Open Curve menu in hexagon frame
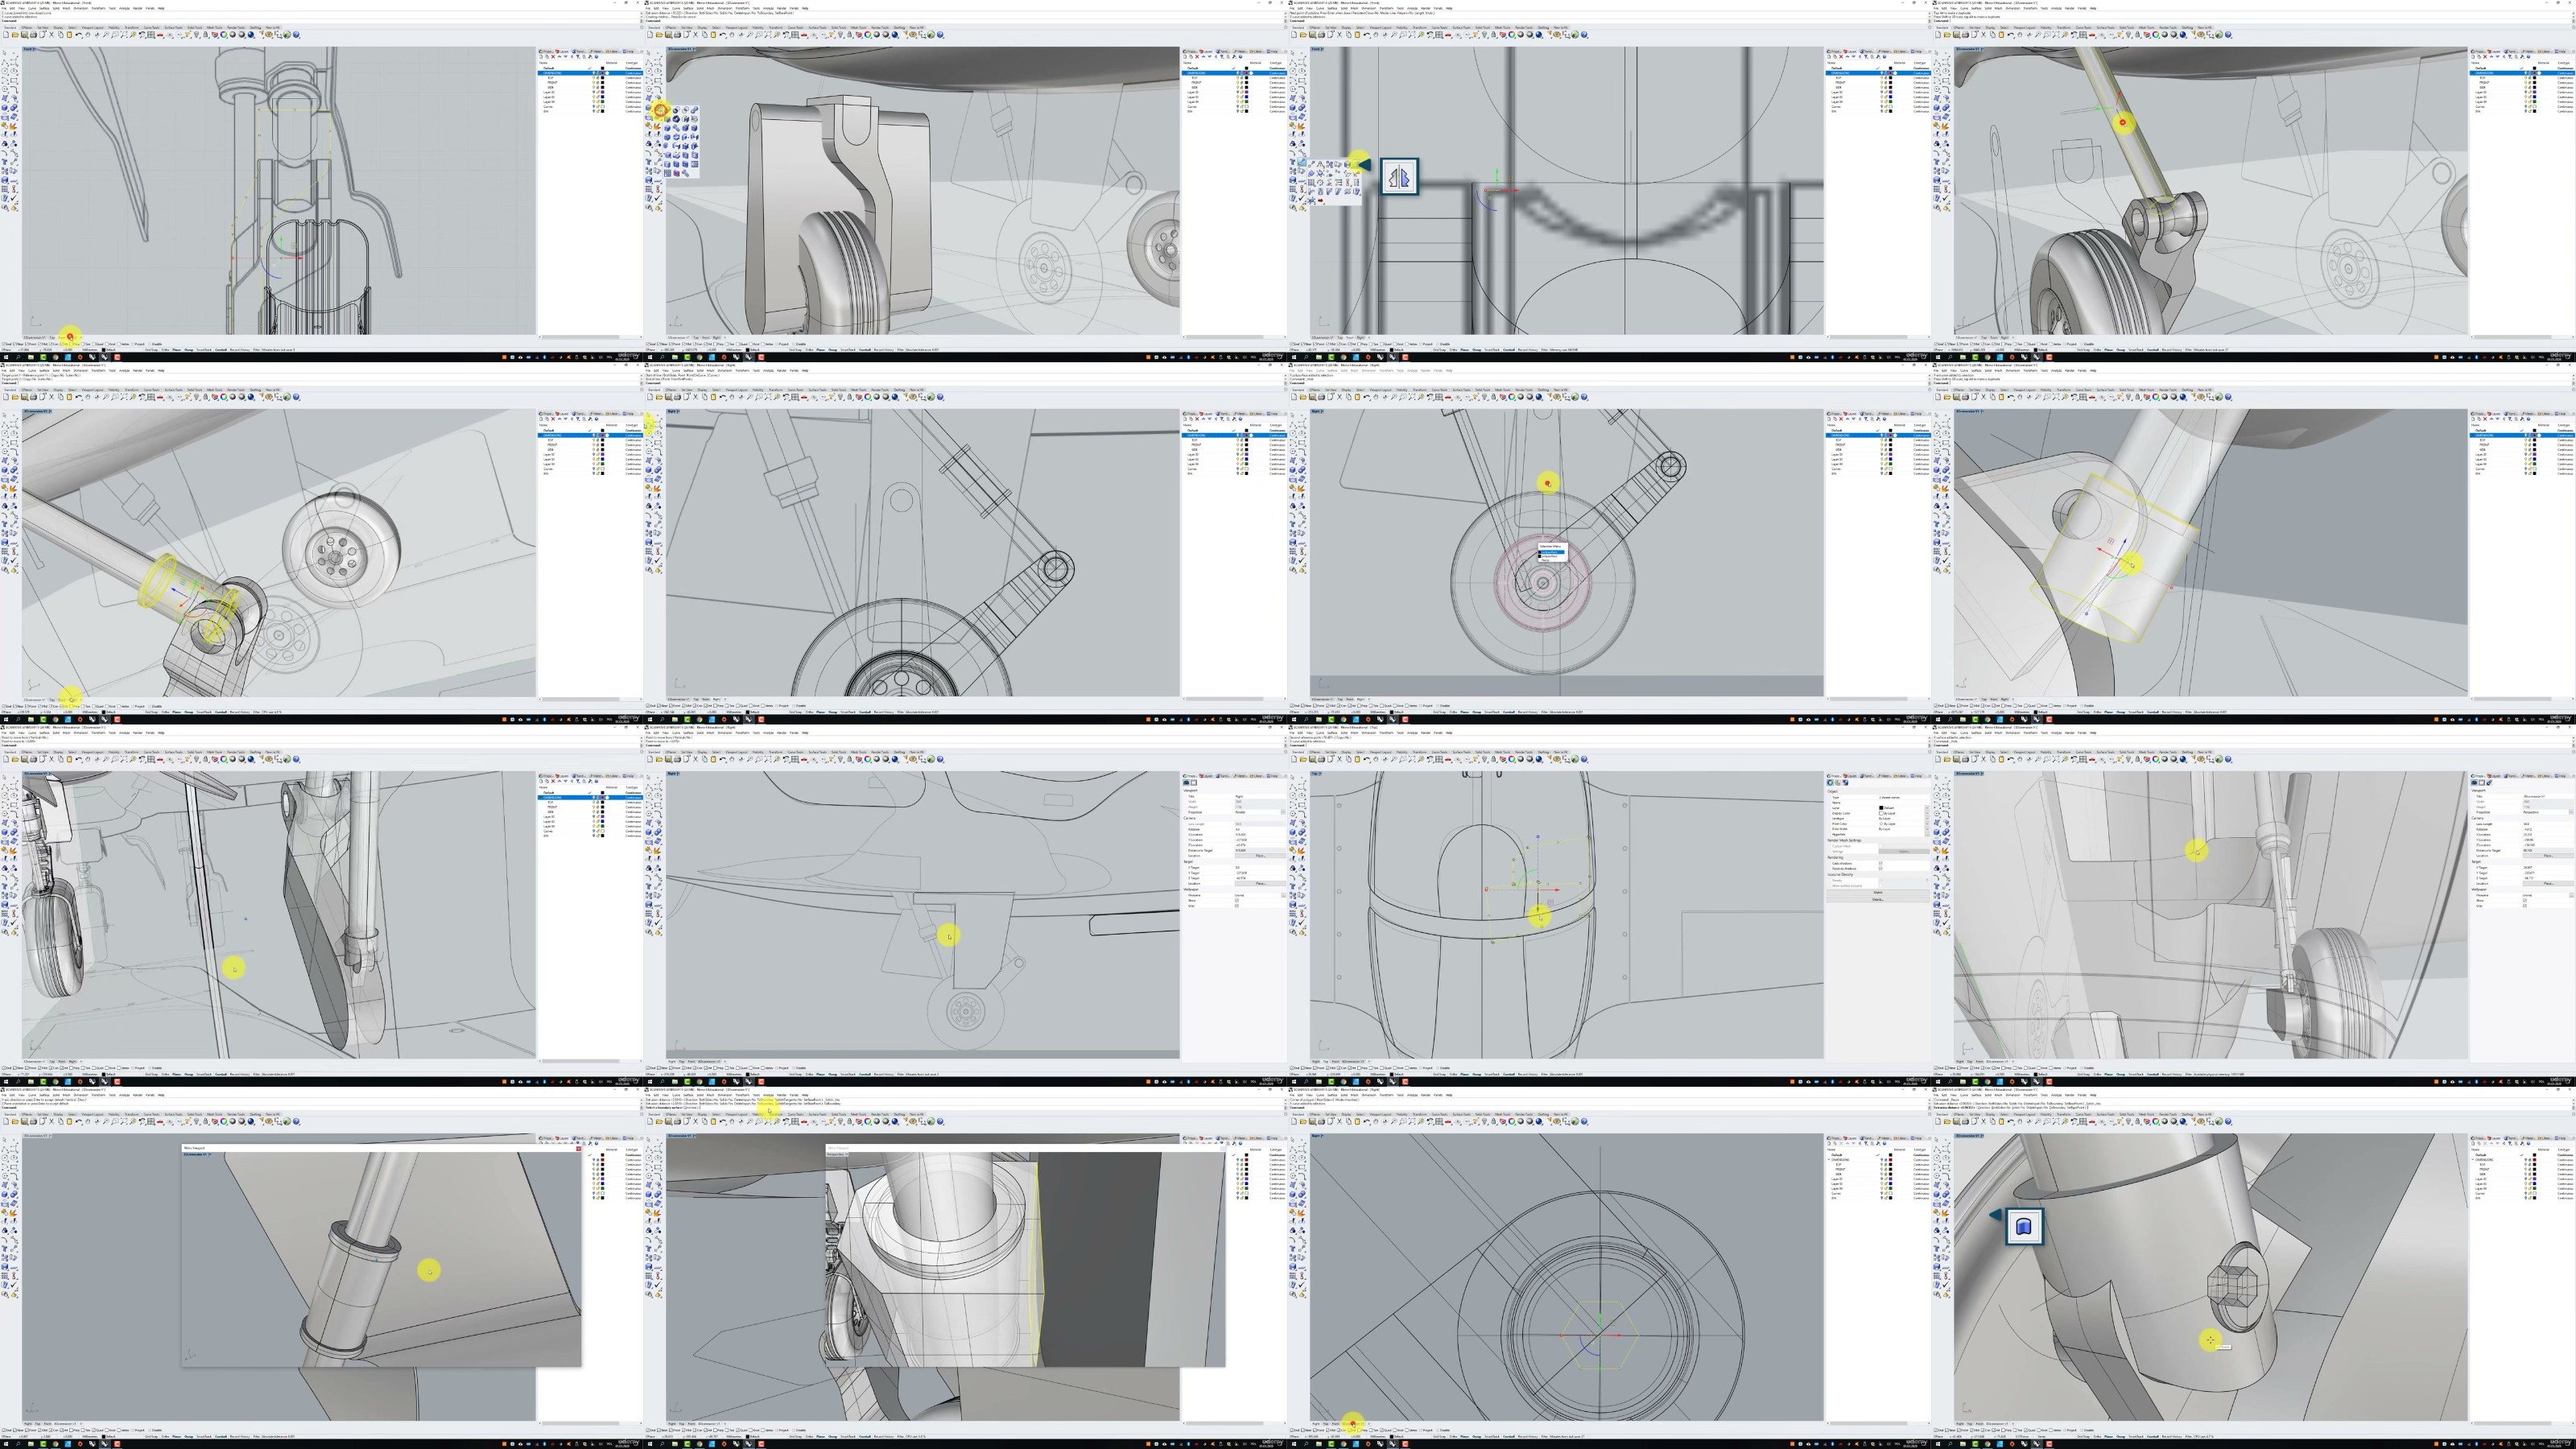 1321,1095
